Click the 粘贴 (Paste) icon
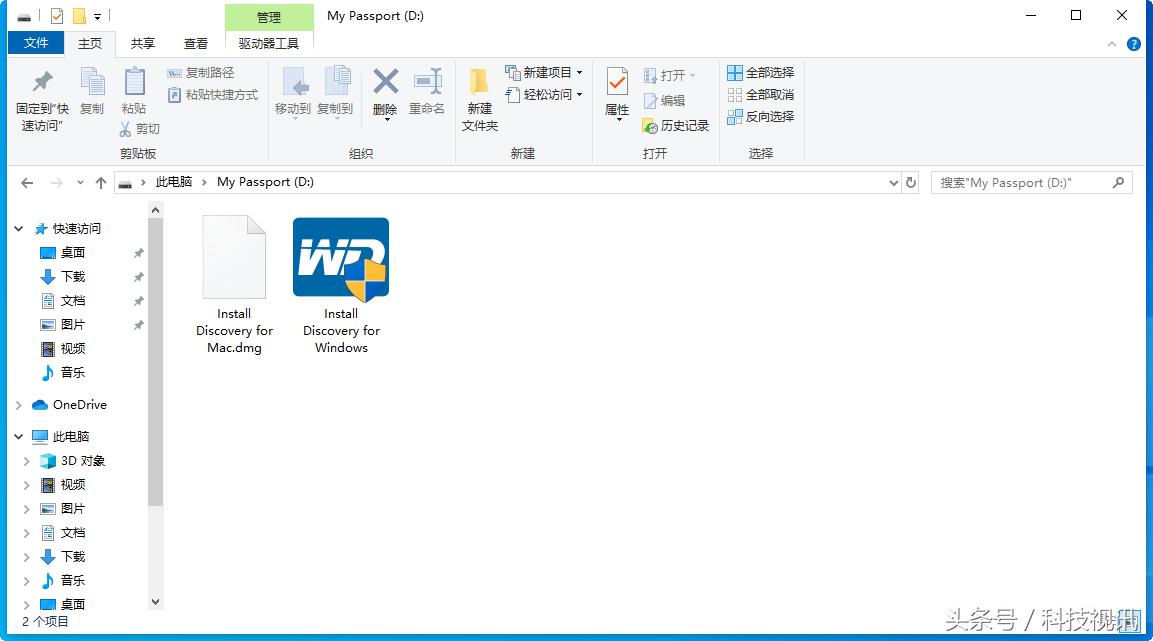Screen dimensions: 1153x641 [133, 95]
